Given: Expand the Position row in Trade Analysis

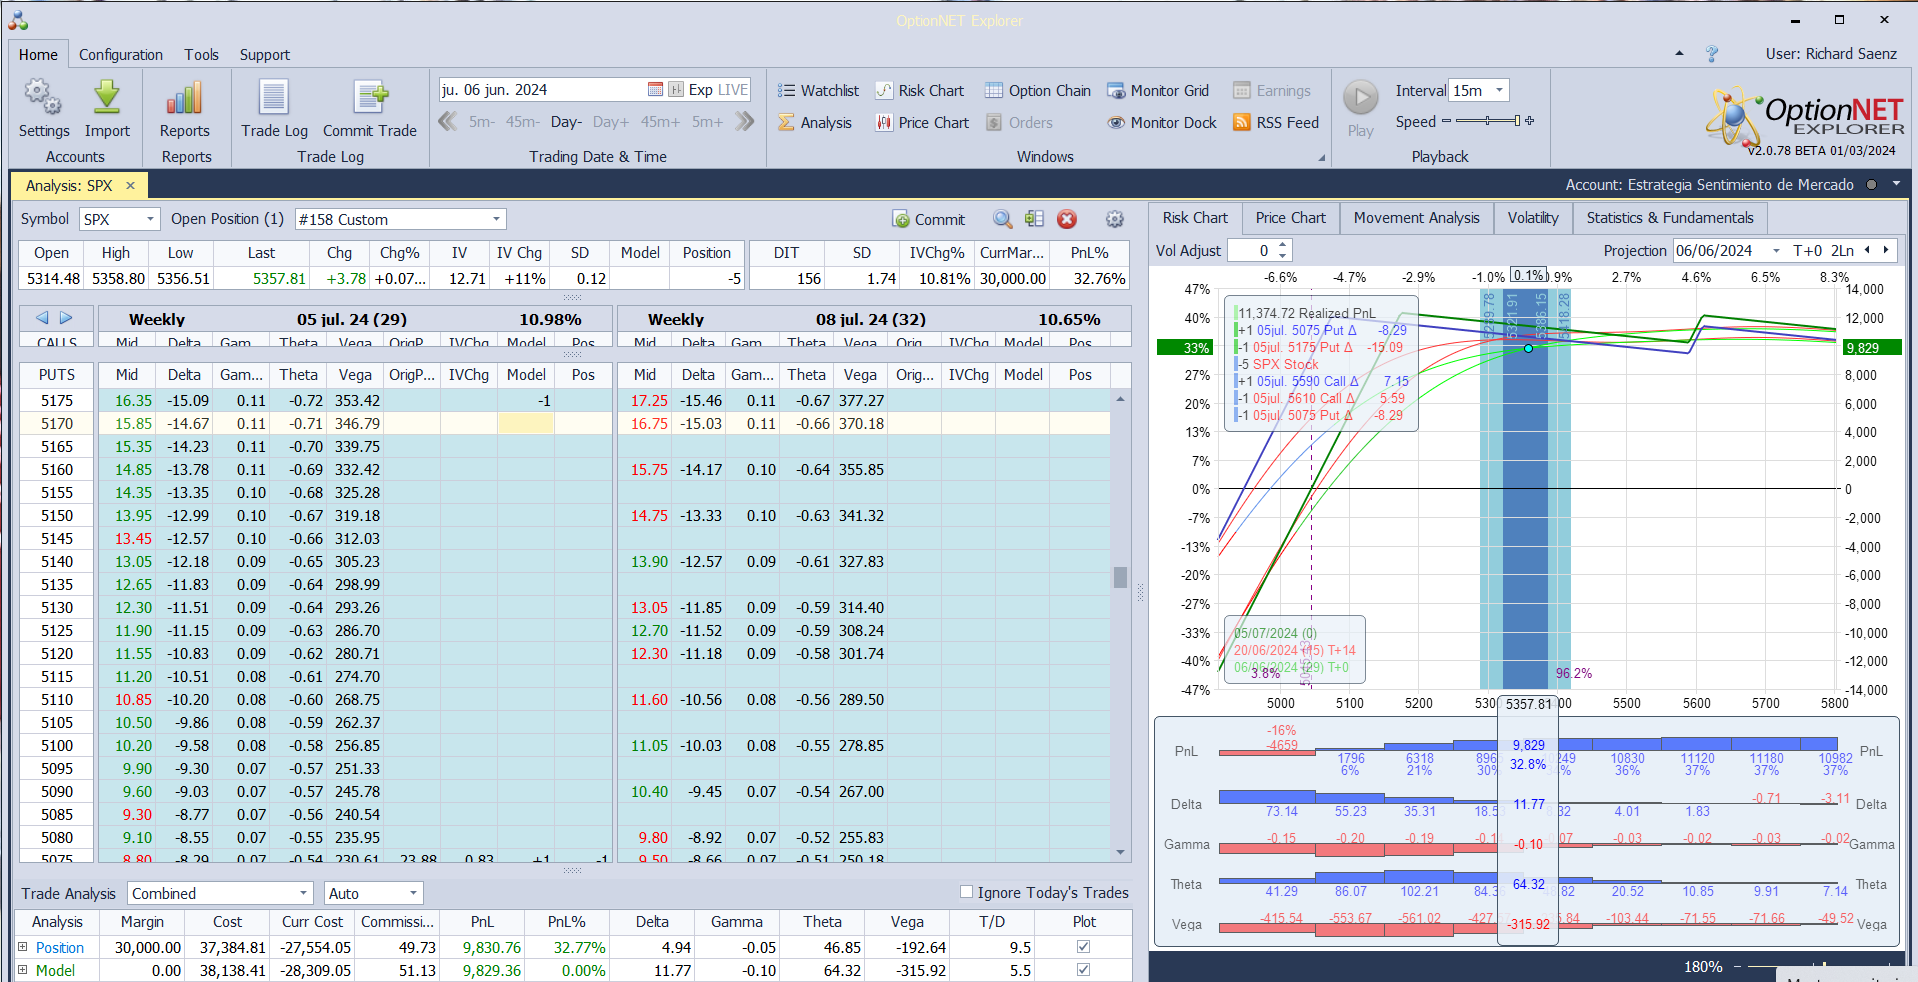Looking at the screenshot, I should pyautogui.click(x=23, y=947).
